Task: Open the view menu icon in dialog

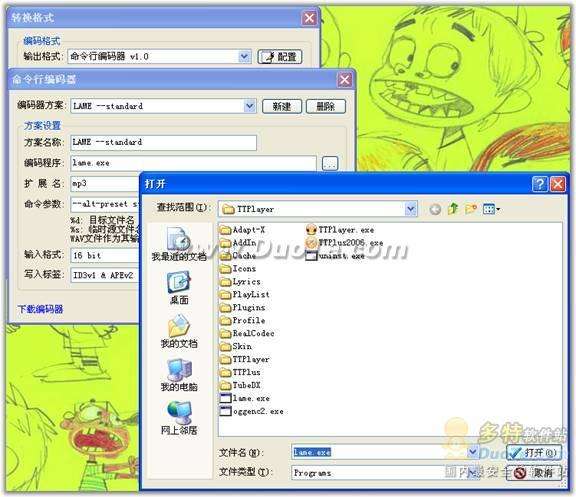Action: click(491, 209)
